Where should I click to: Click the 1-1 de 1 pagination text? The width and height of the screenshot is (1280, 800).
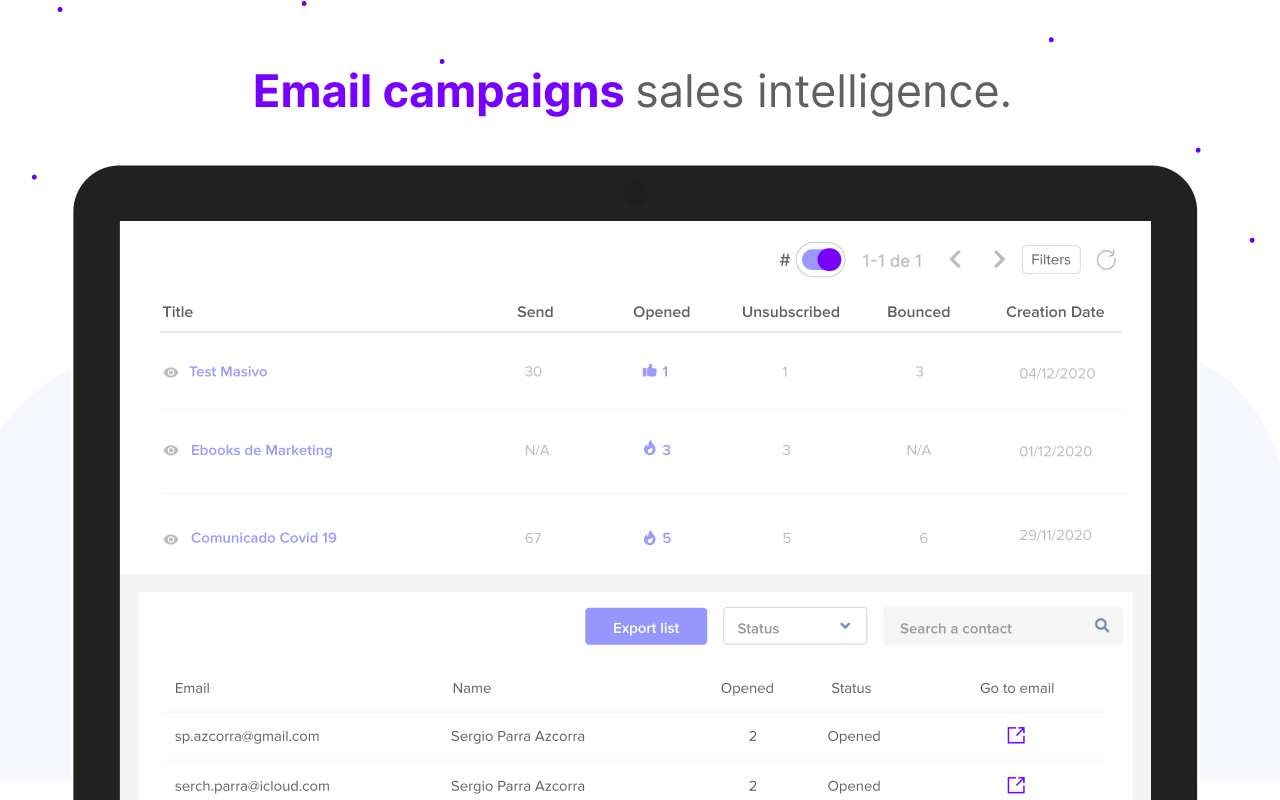[x=892, y=261]
